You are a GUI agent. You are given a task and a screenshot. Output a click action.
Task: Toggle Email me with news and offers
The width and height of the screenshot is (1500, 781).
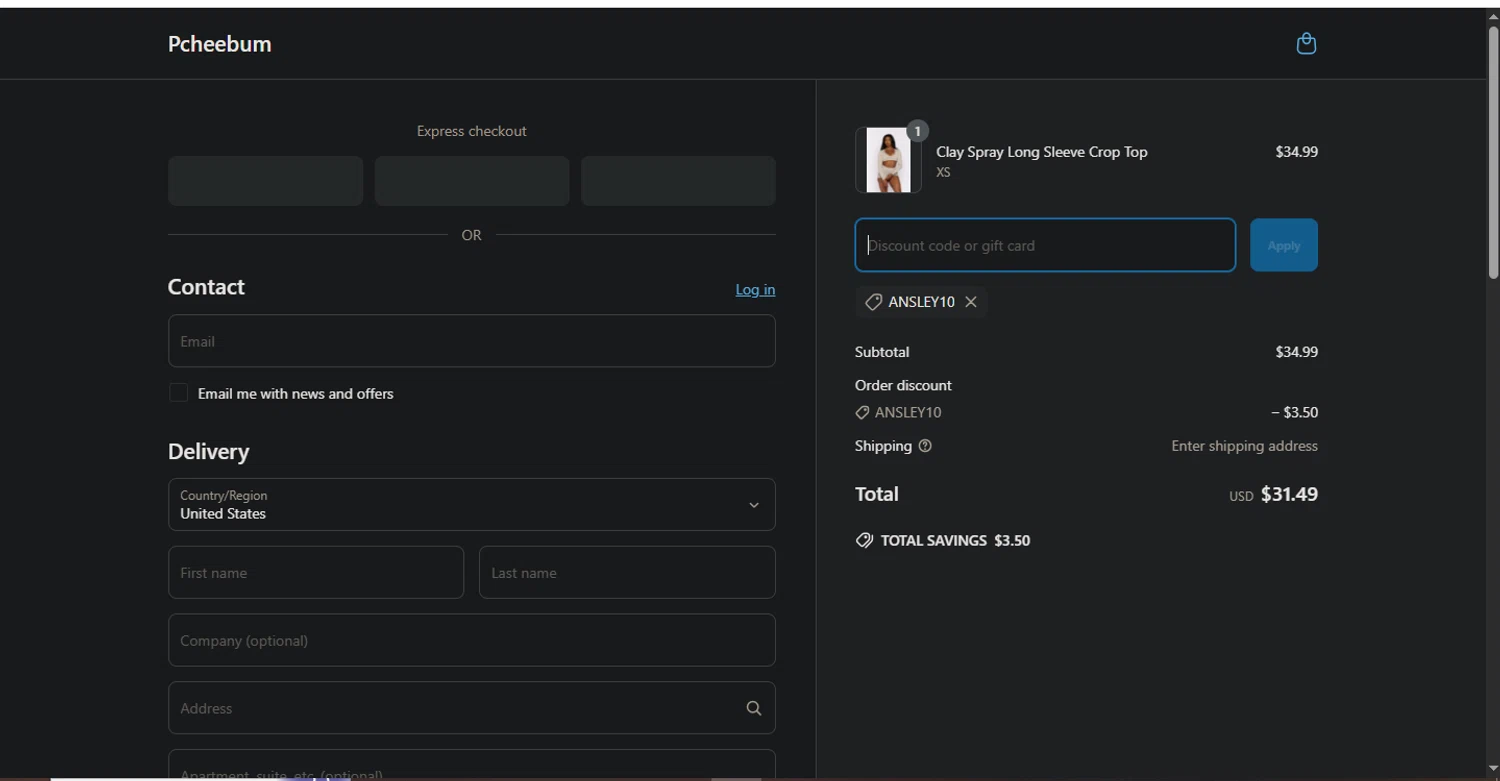(x=178, y=393)
